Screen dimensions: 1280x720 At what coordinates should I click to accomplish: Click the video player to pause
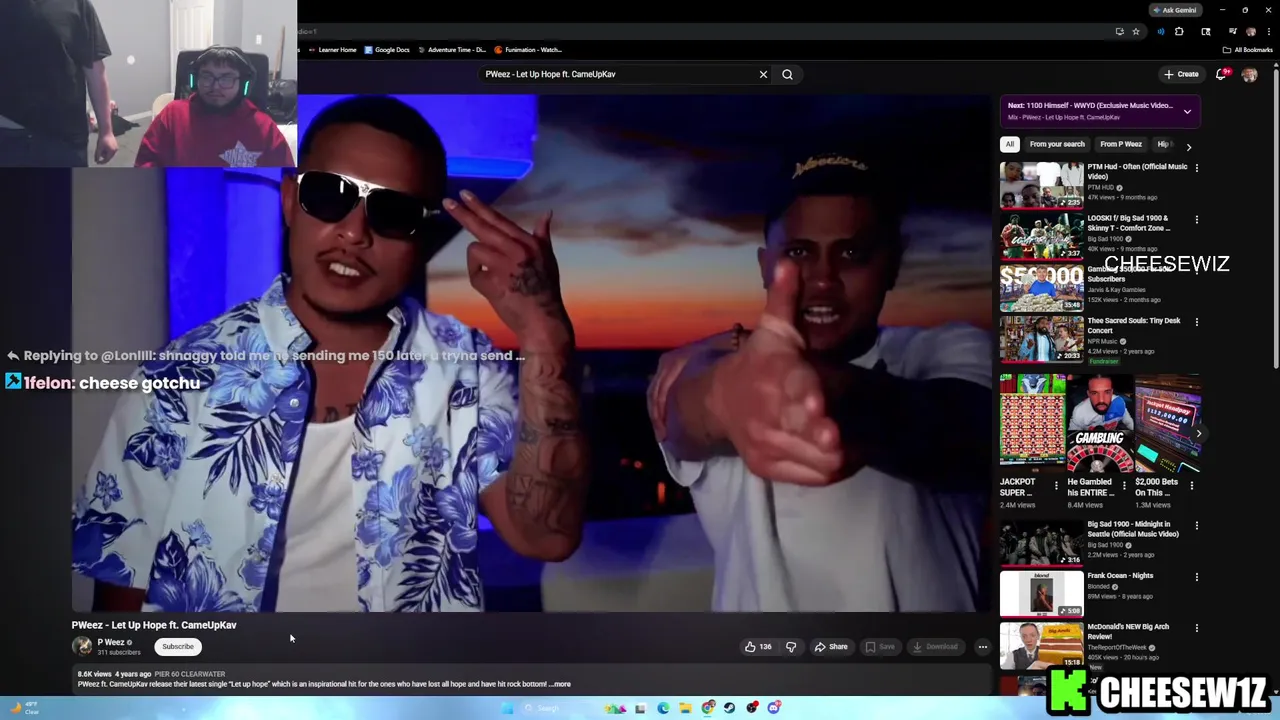530,353
